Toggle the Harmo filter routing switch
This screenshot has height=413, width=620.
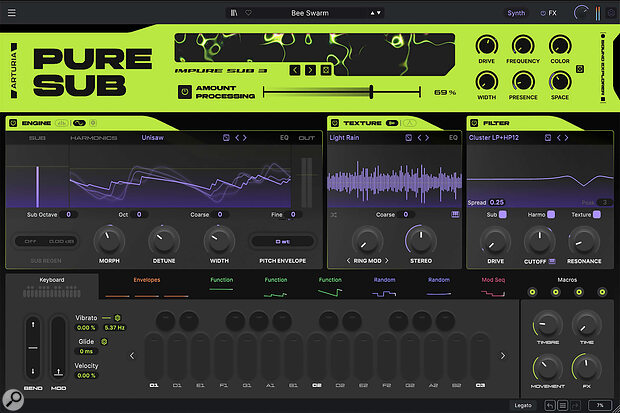[x=551, y=214]
